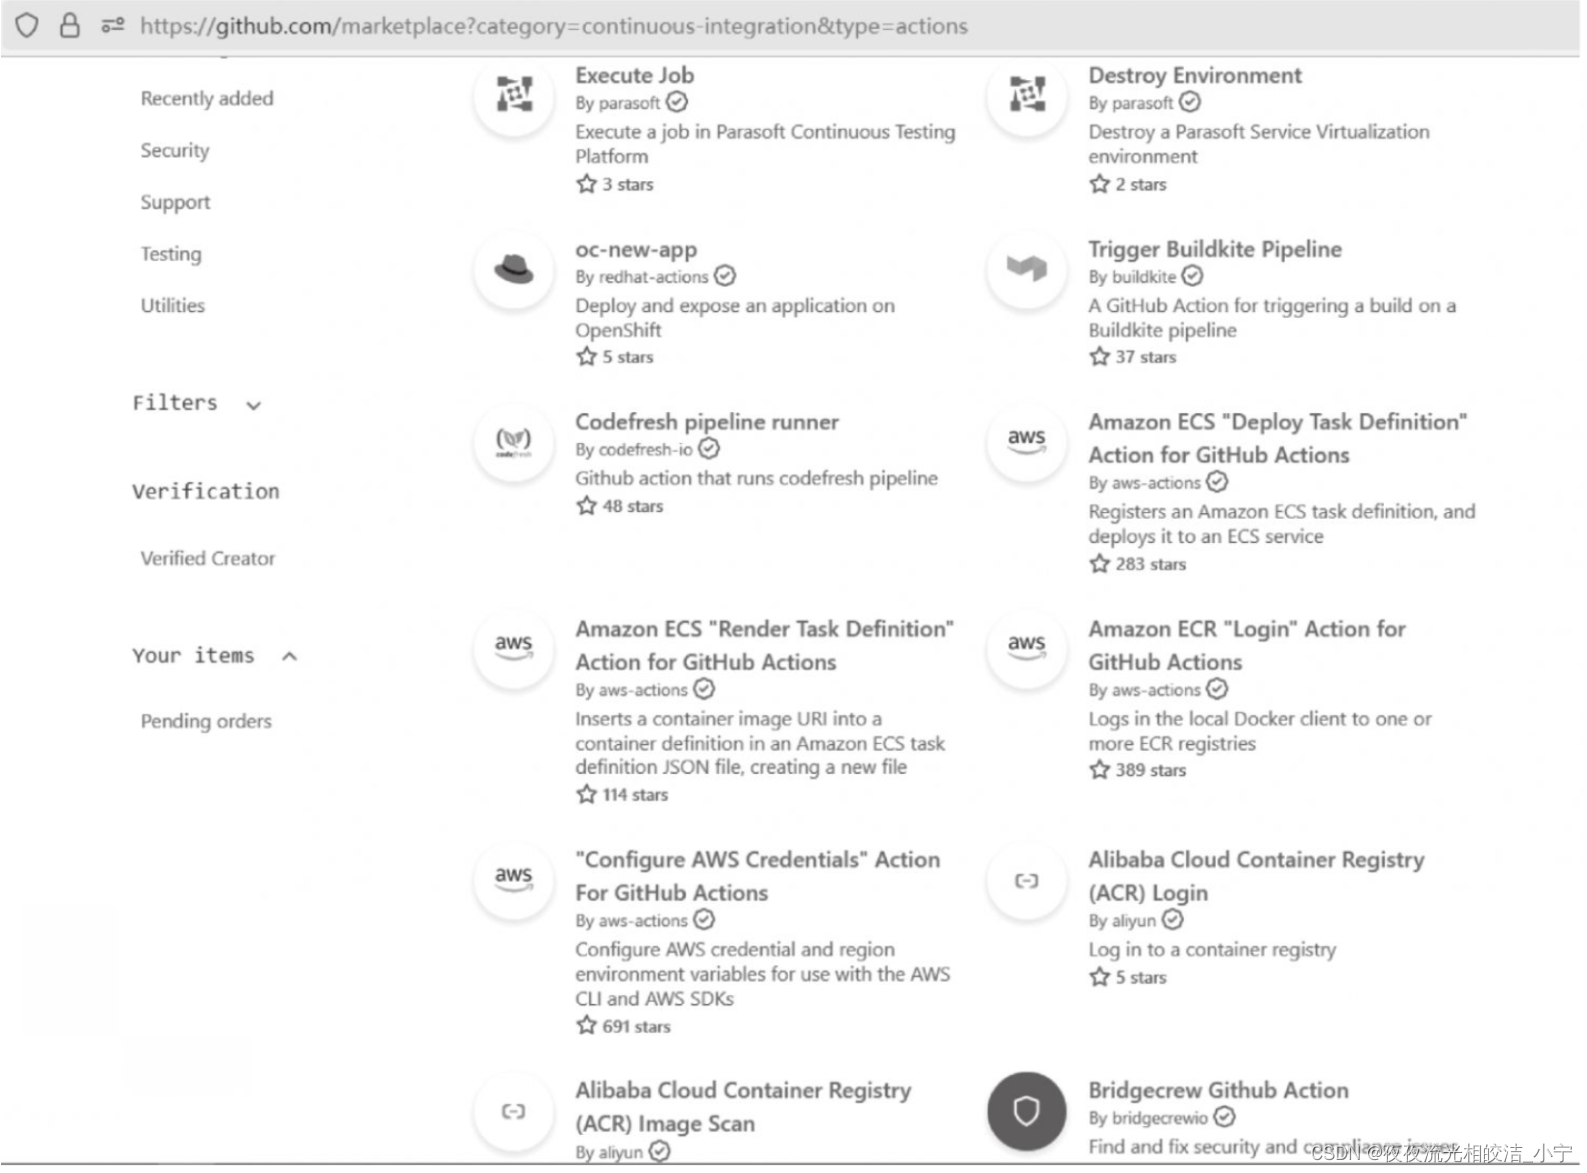Click the star icon beside 389 stars
Screen dimensions: 1587x1173
[x=1099, y=770]
